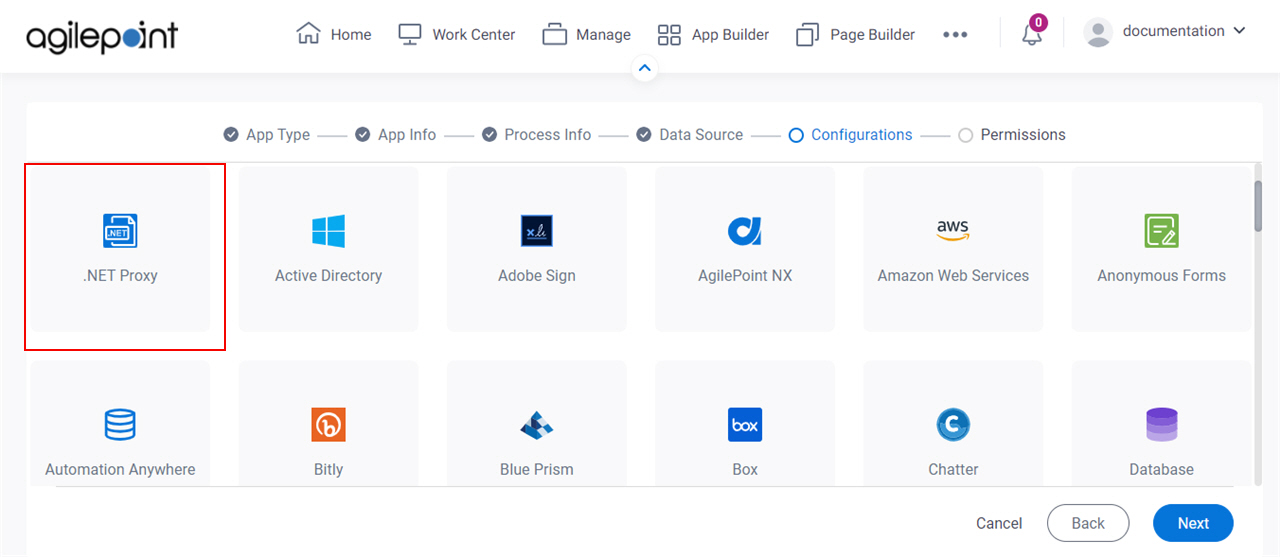1280x557 pixels.
Task: Expand the documentation user dropdown
Action: click(1183, 31)
